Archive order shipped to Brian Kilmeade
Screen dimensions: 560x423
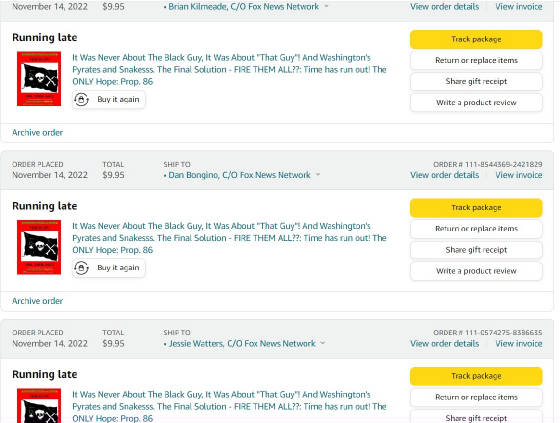[x=38, y=133]
